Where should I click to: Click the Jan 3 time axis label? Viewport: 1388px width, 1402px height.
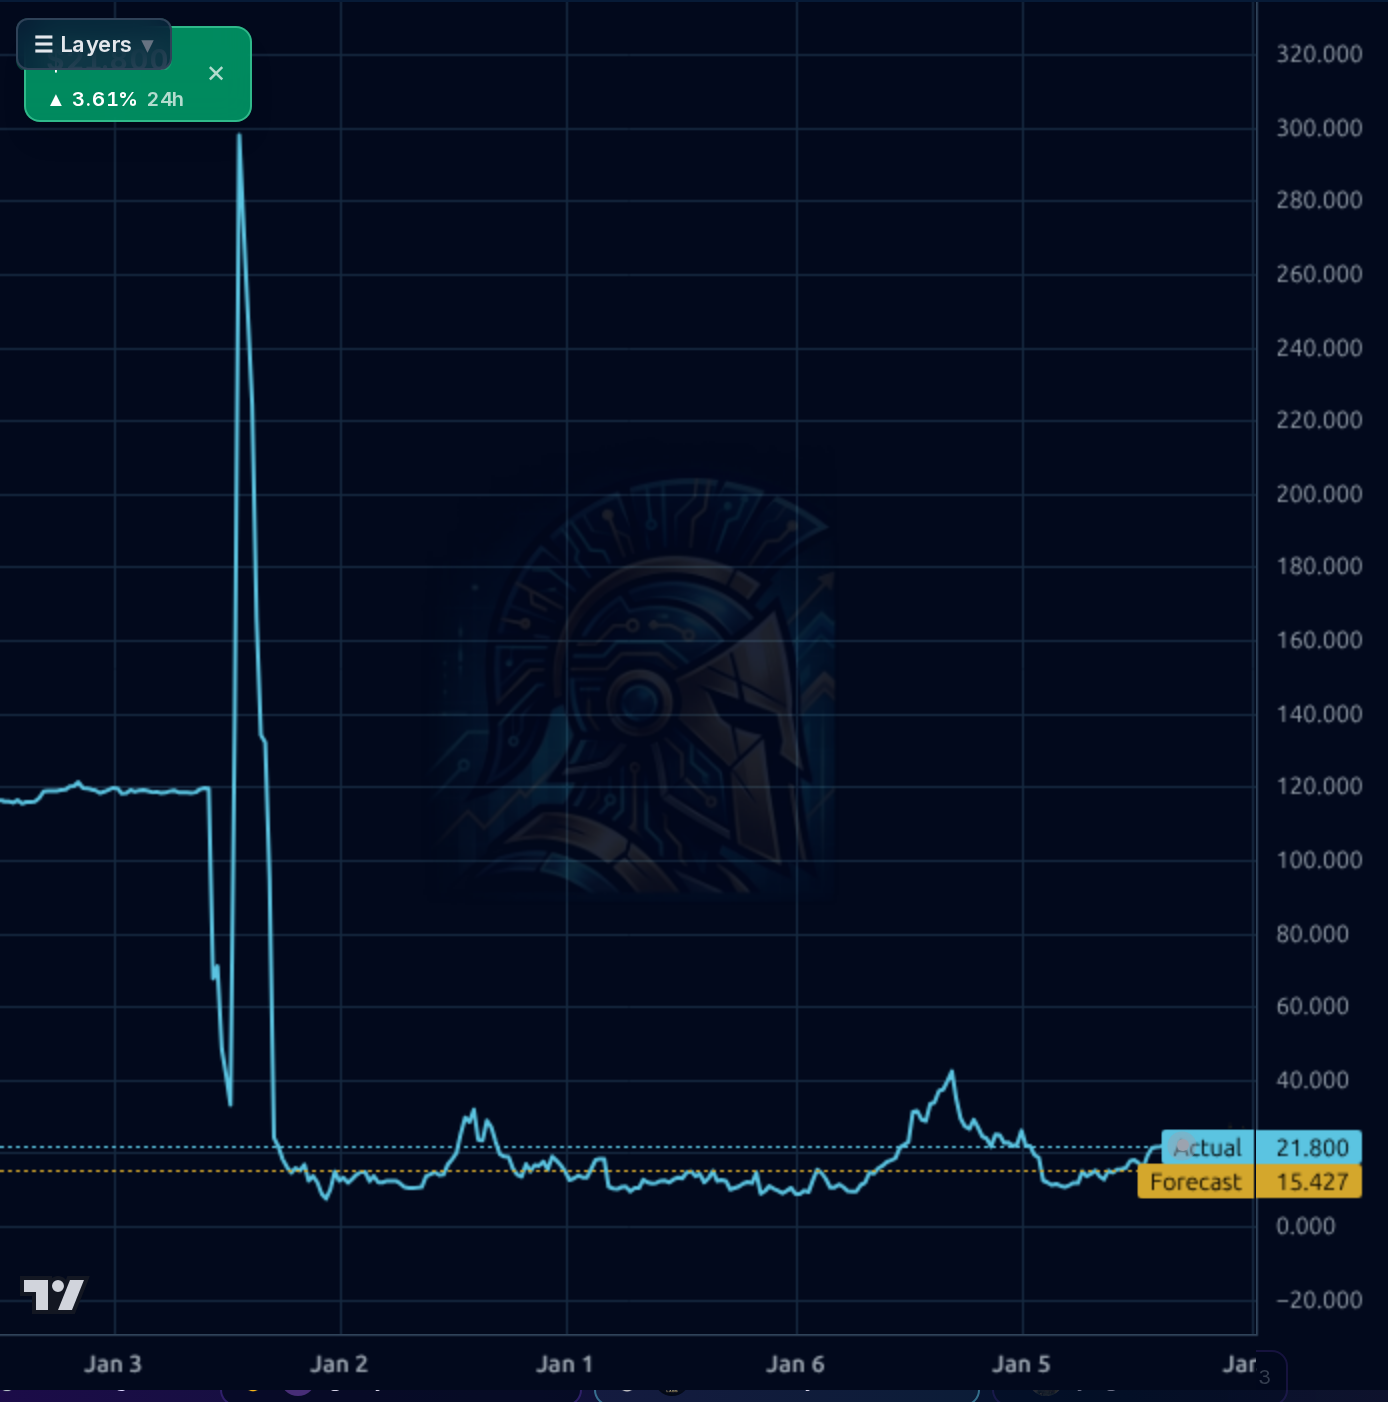click(x=113, y=1364)
